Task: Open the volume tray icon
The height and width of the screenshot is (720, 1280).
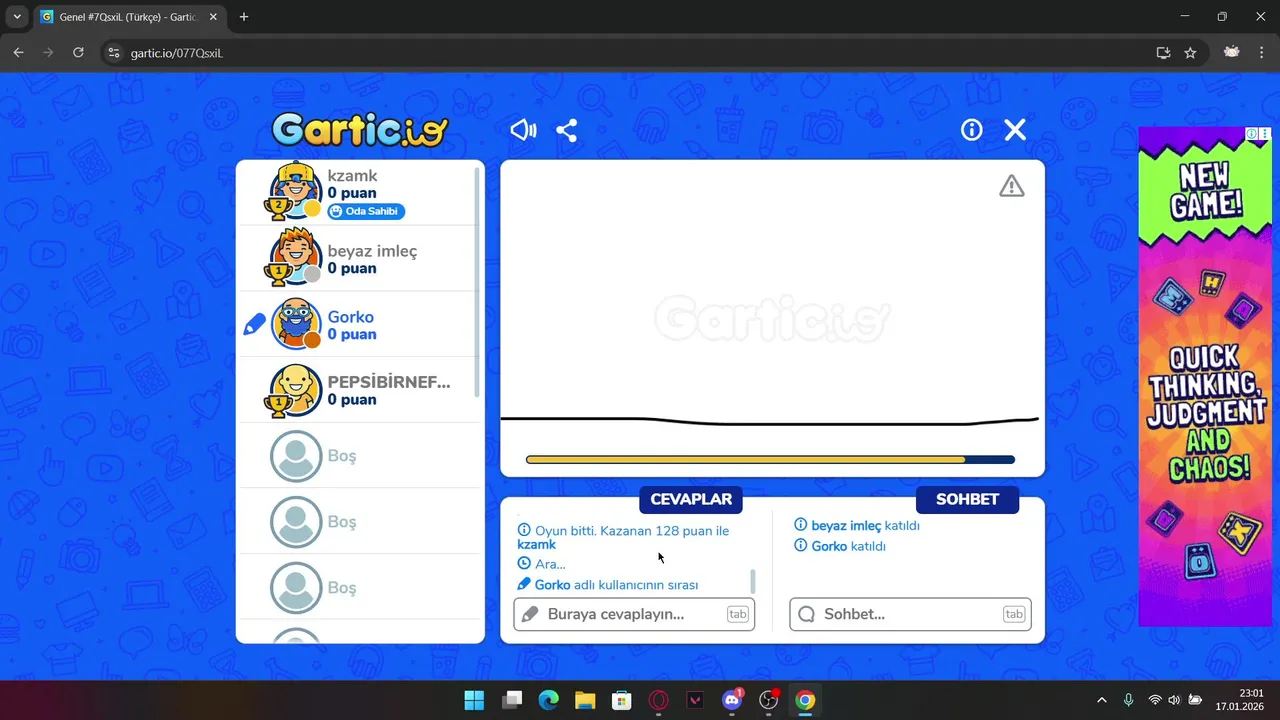Action: pyautogui.click(x=1174, y=700)
